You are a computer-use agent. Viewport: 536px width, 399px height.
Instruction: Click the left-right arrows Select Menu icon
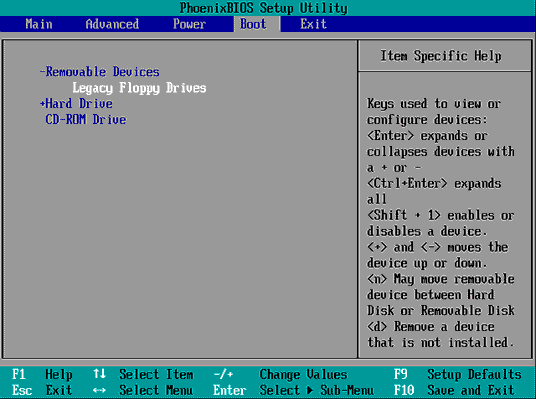click(x=99, y=390)
